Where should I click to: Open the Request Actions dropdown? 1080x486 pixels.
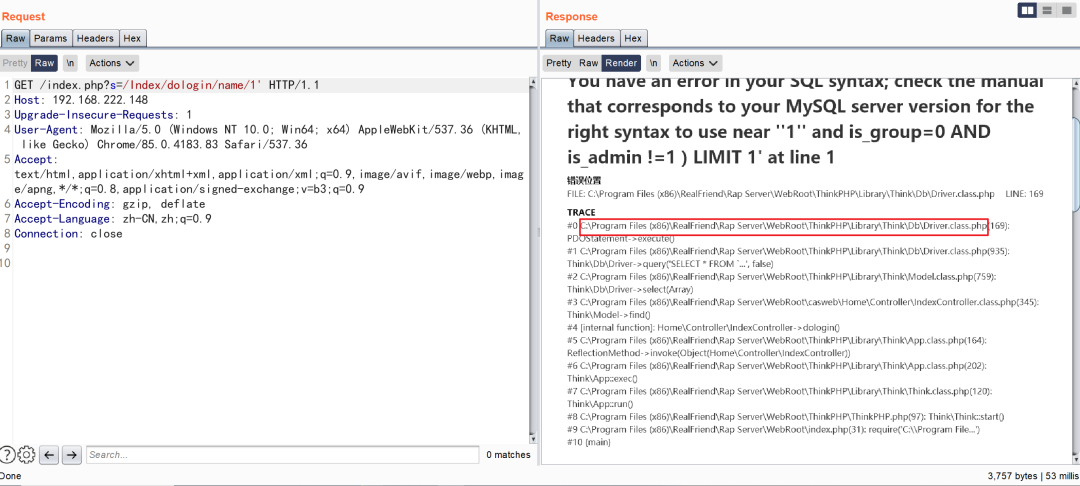[112, 63]
